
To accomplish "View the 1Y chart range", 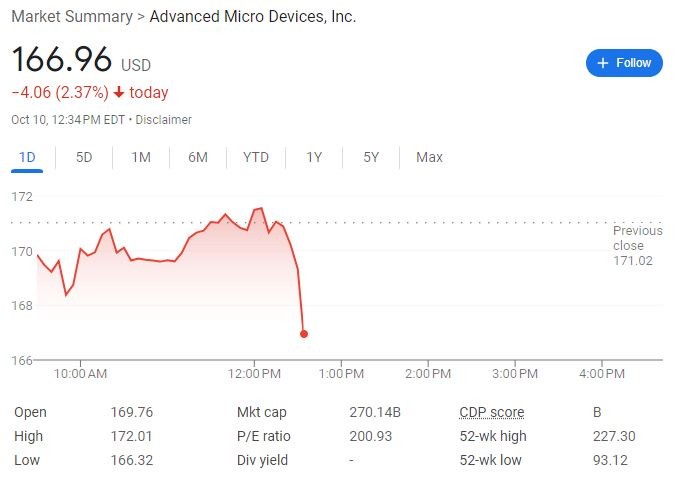I will tap(314, 157).
